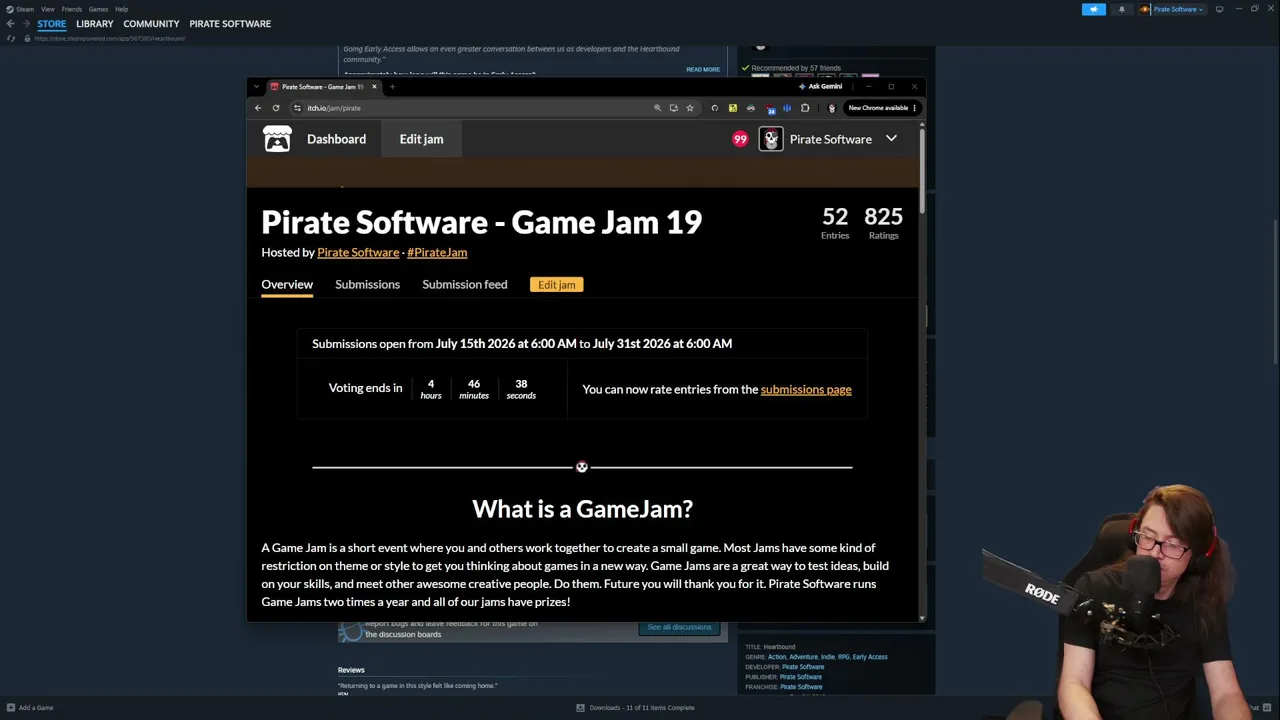Open the Edit jam page in top nav
This screenshot has height=720, width=1280.
coord(421,139)
